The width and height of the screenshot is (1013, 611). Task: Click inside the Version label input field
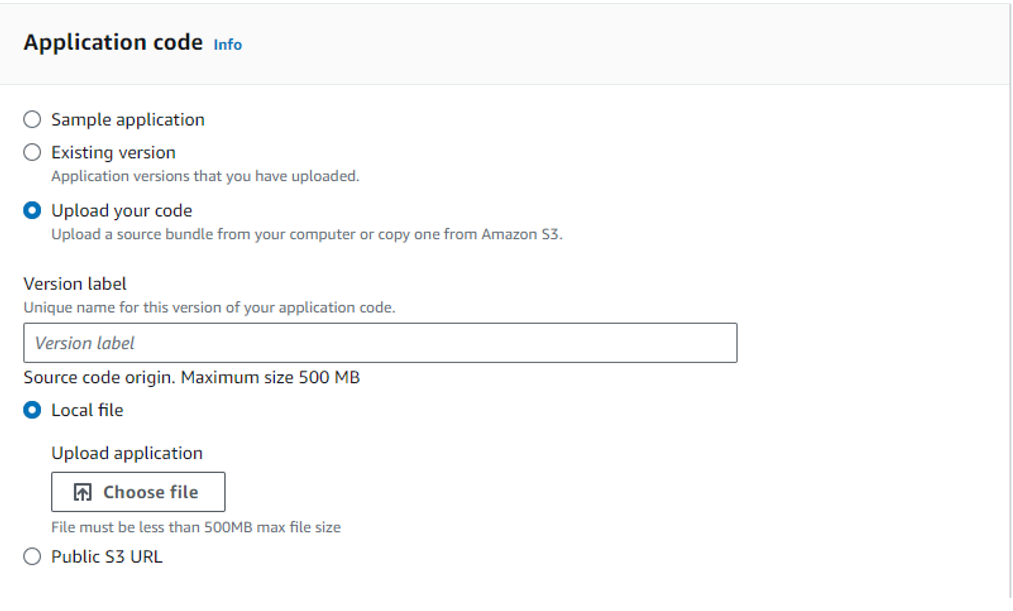tap(380, 342)
